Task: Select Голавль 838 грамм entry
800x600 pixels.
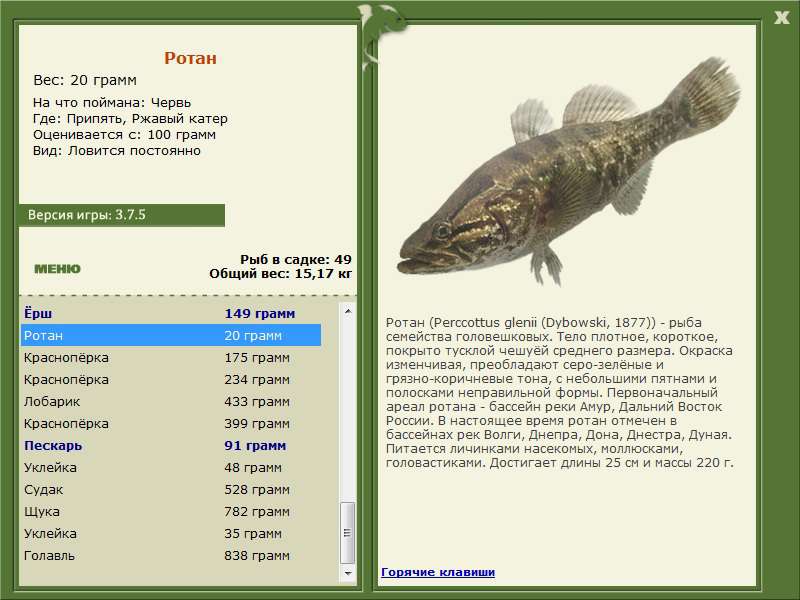Action: click(x=171, y=555)
